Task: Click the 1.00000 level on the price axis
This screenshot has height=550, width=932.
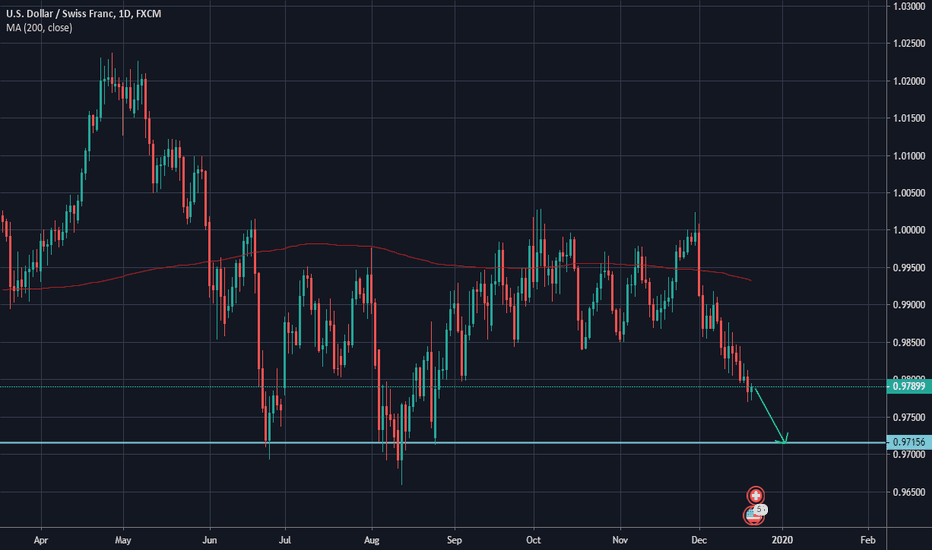Action: click(909, 230)
